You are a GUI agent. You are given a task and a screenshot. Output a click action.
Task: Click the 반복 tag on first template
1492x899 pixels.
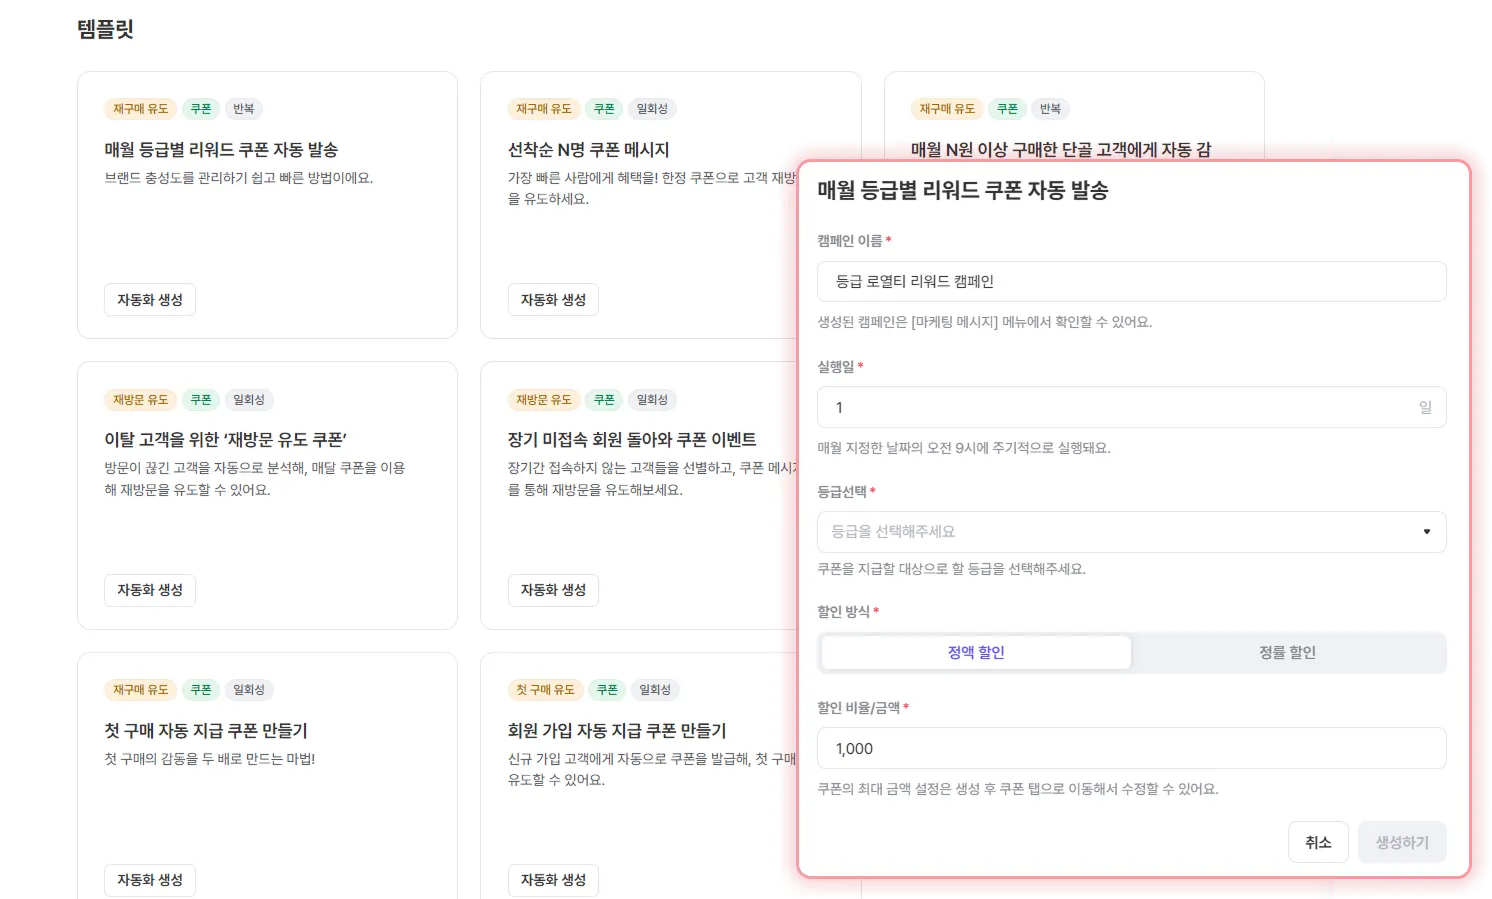click(243, 109)
